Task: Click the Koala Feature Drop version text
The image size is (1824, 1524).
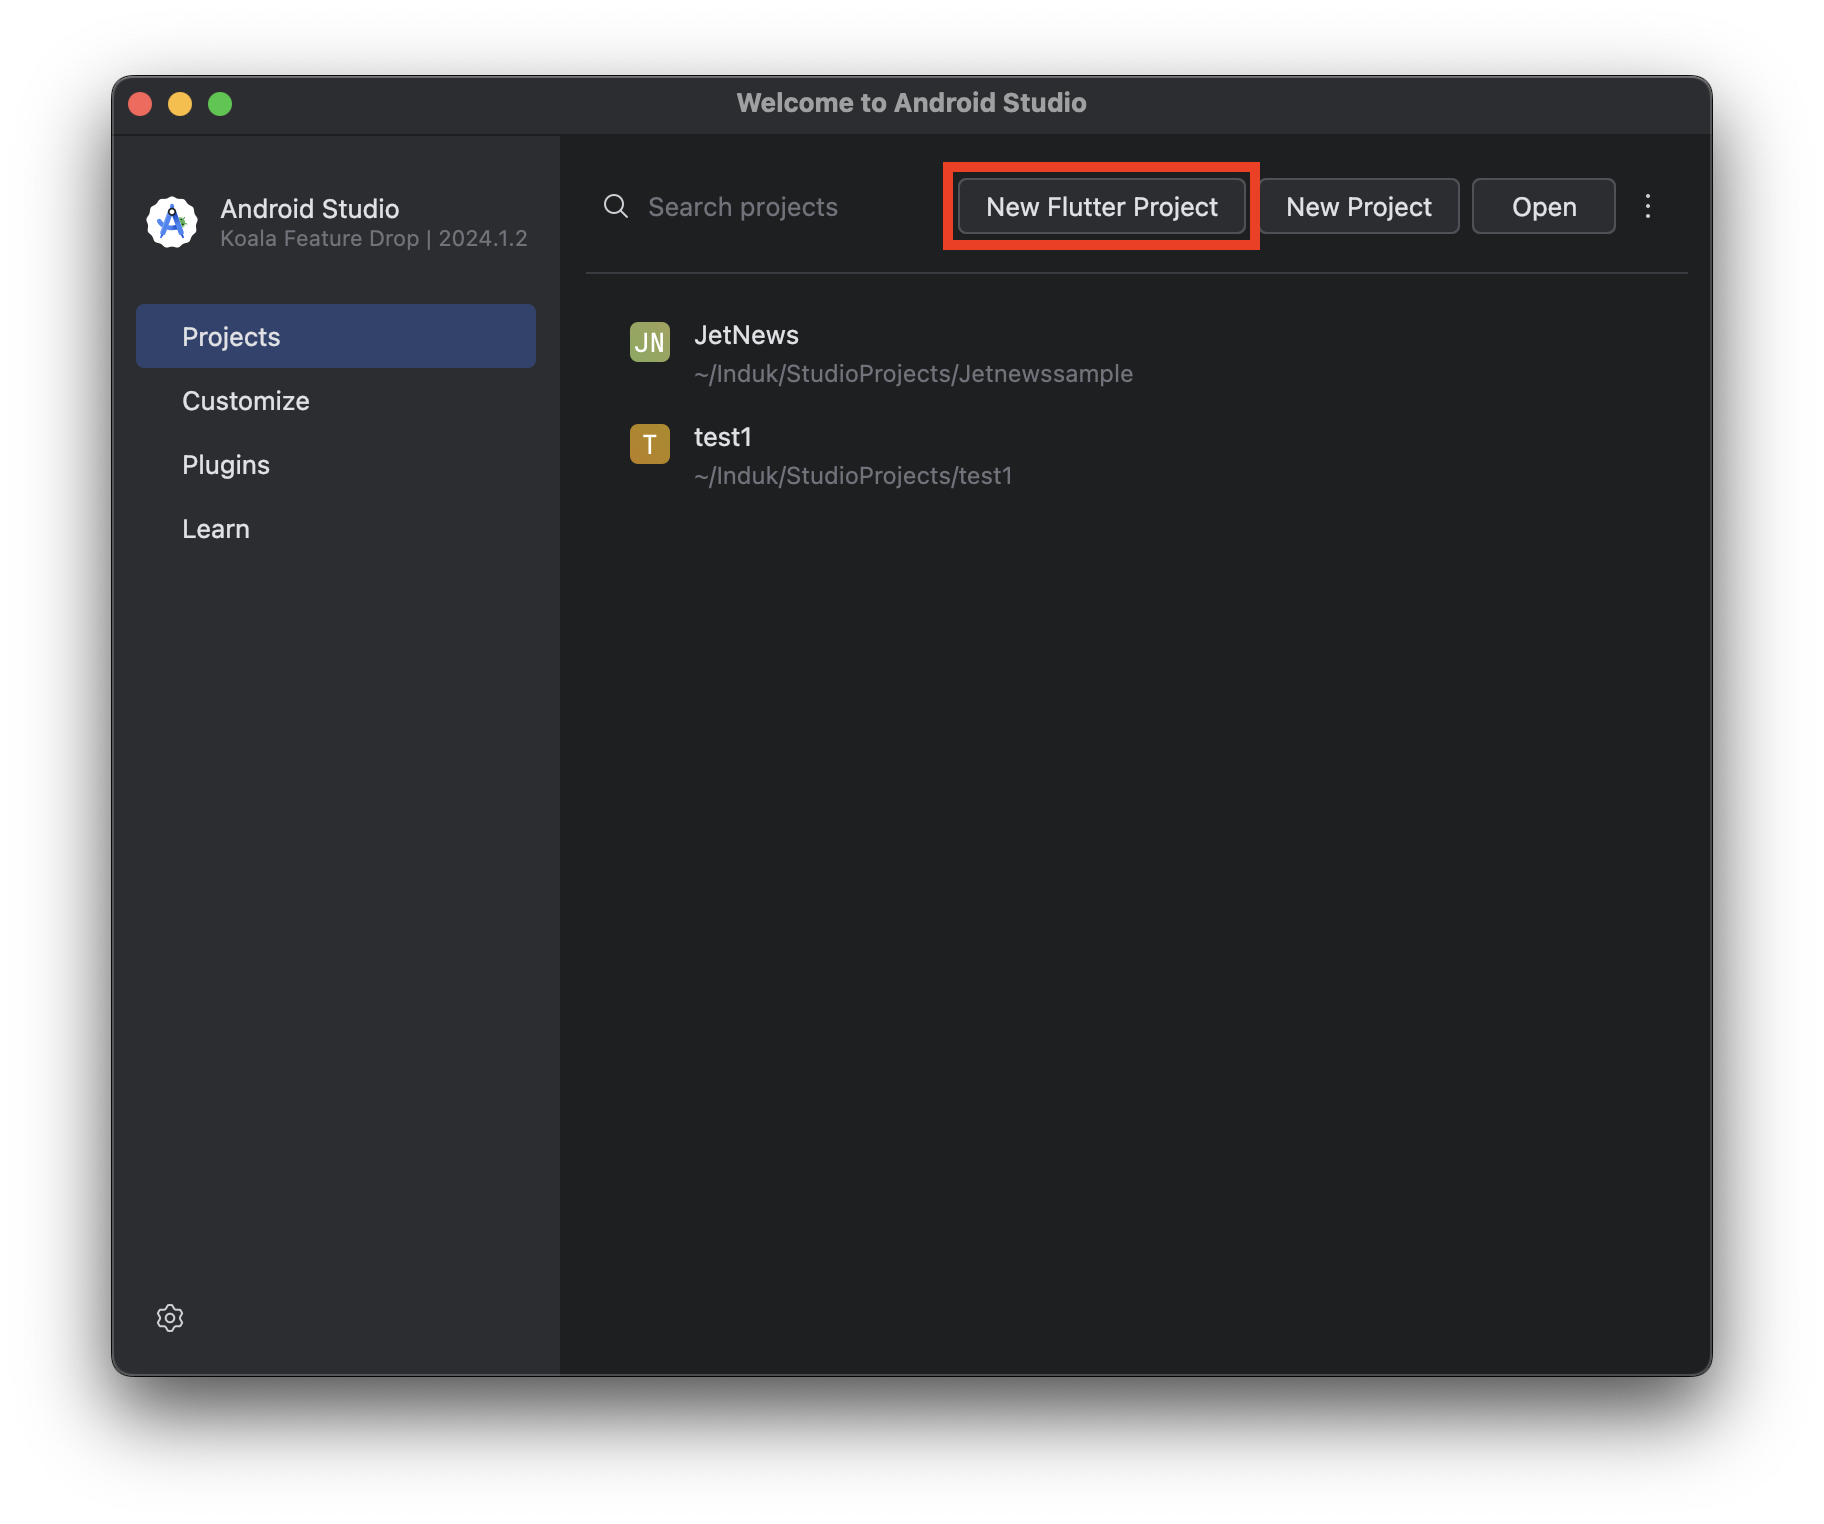Action: pos(373,238)
